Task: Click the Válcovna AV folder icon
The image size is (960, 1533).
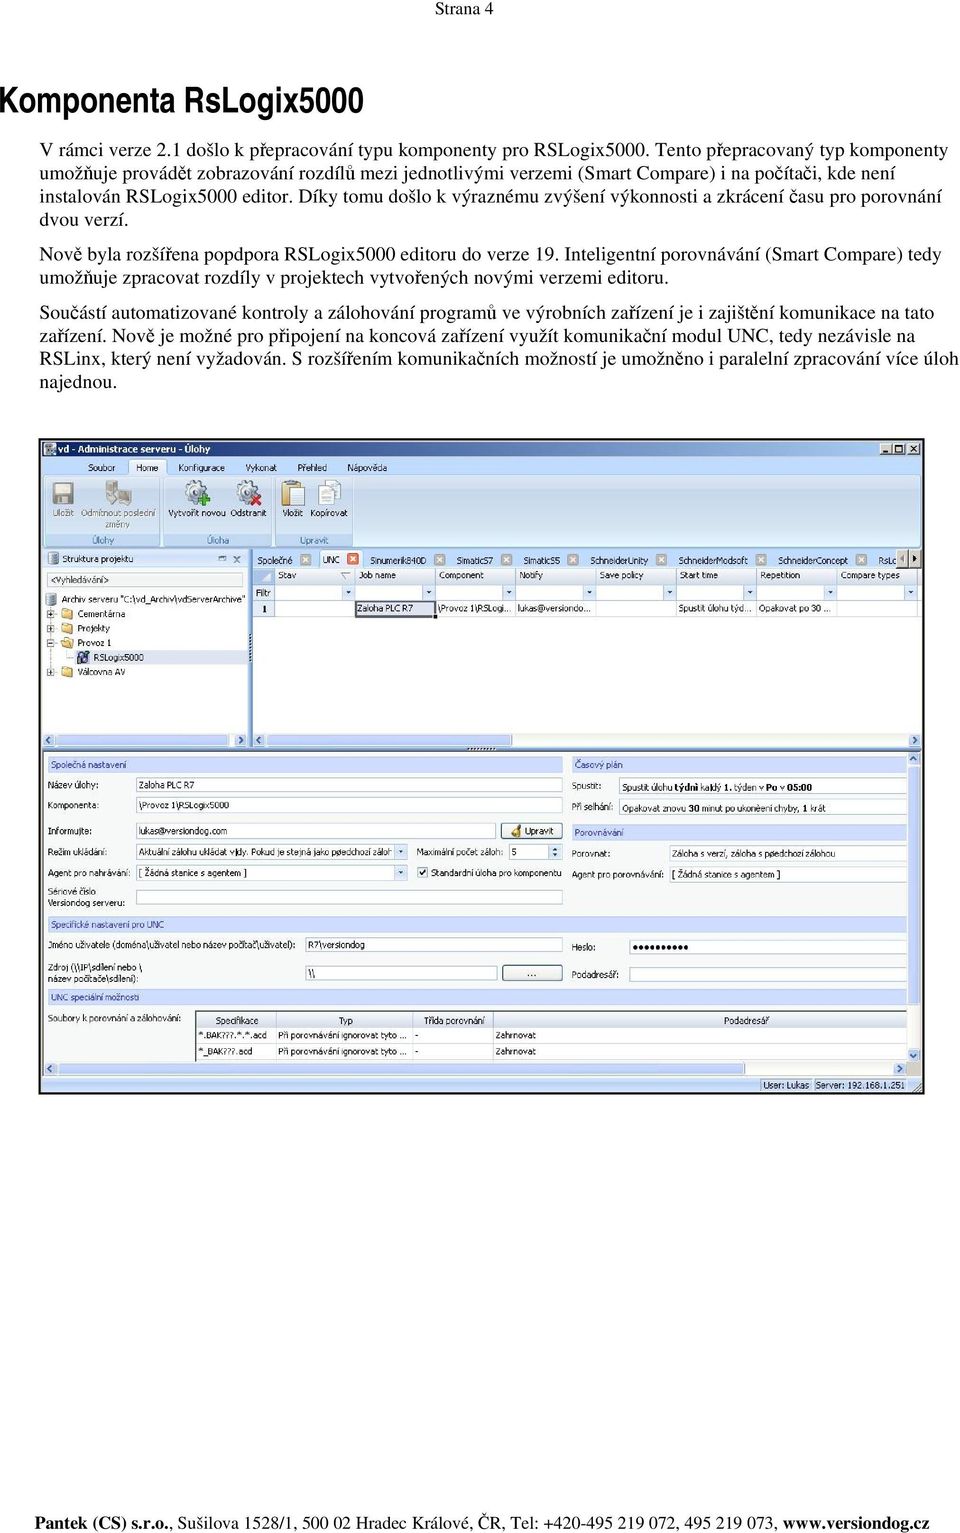Action: click(x=67, y=672)
